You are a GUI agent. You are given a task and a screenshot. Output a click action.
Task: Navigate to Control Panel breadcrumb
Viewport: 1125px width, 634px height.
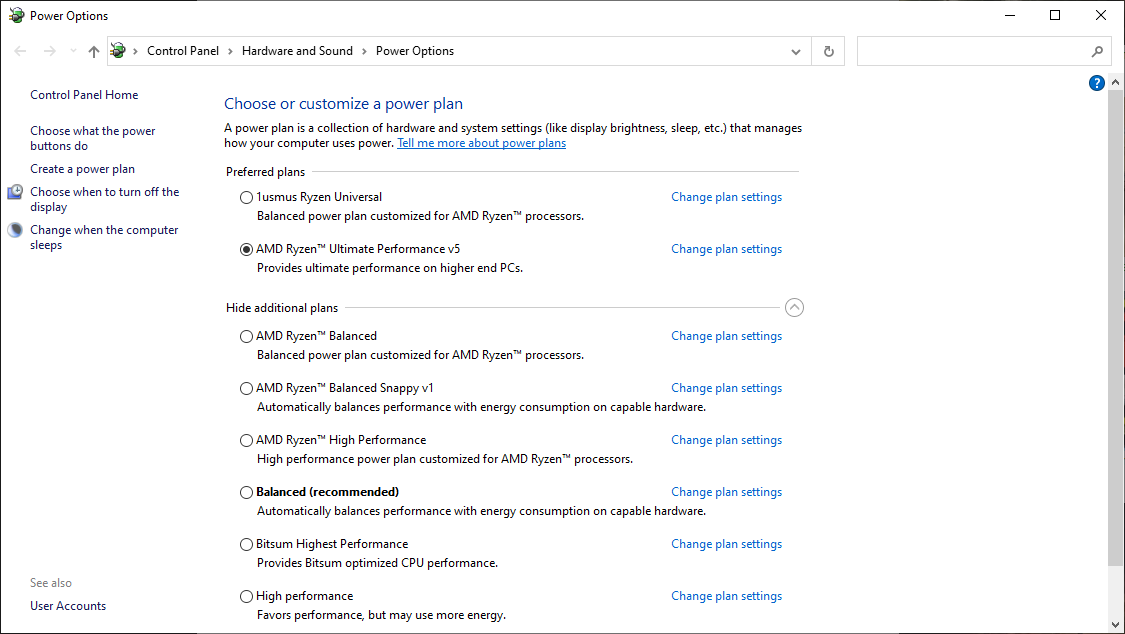point(182,51)
